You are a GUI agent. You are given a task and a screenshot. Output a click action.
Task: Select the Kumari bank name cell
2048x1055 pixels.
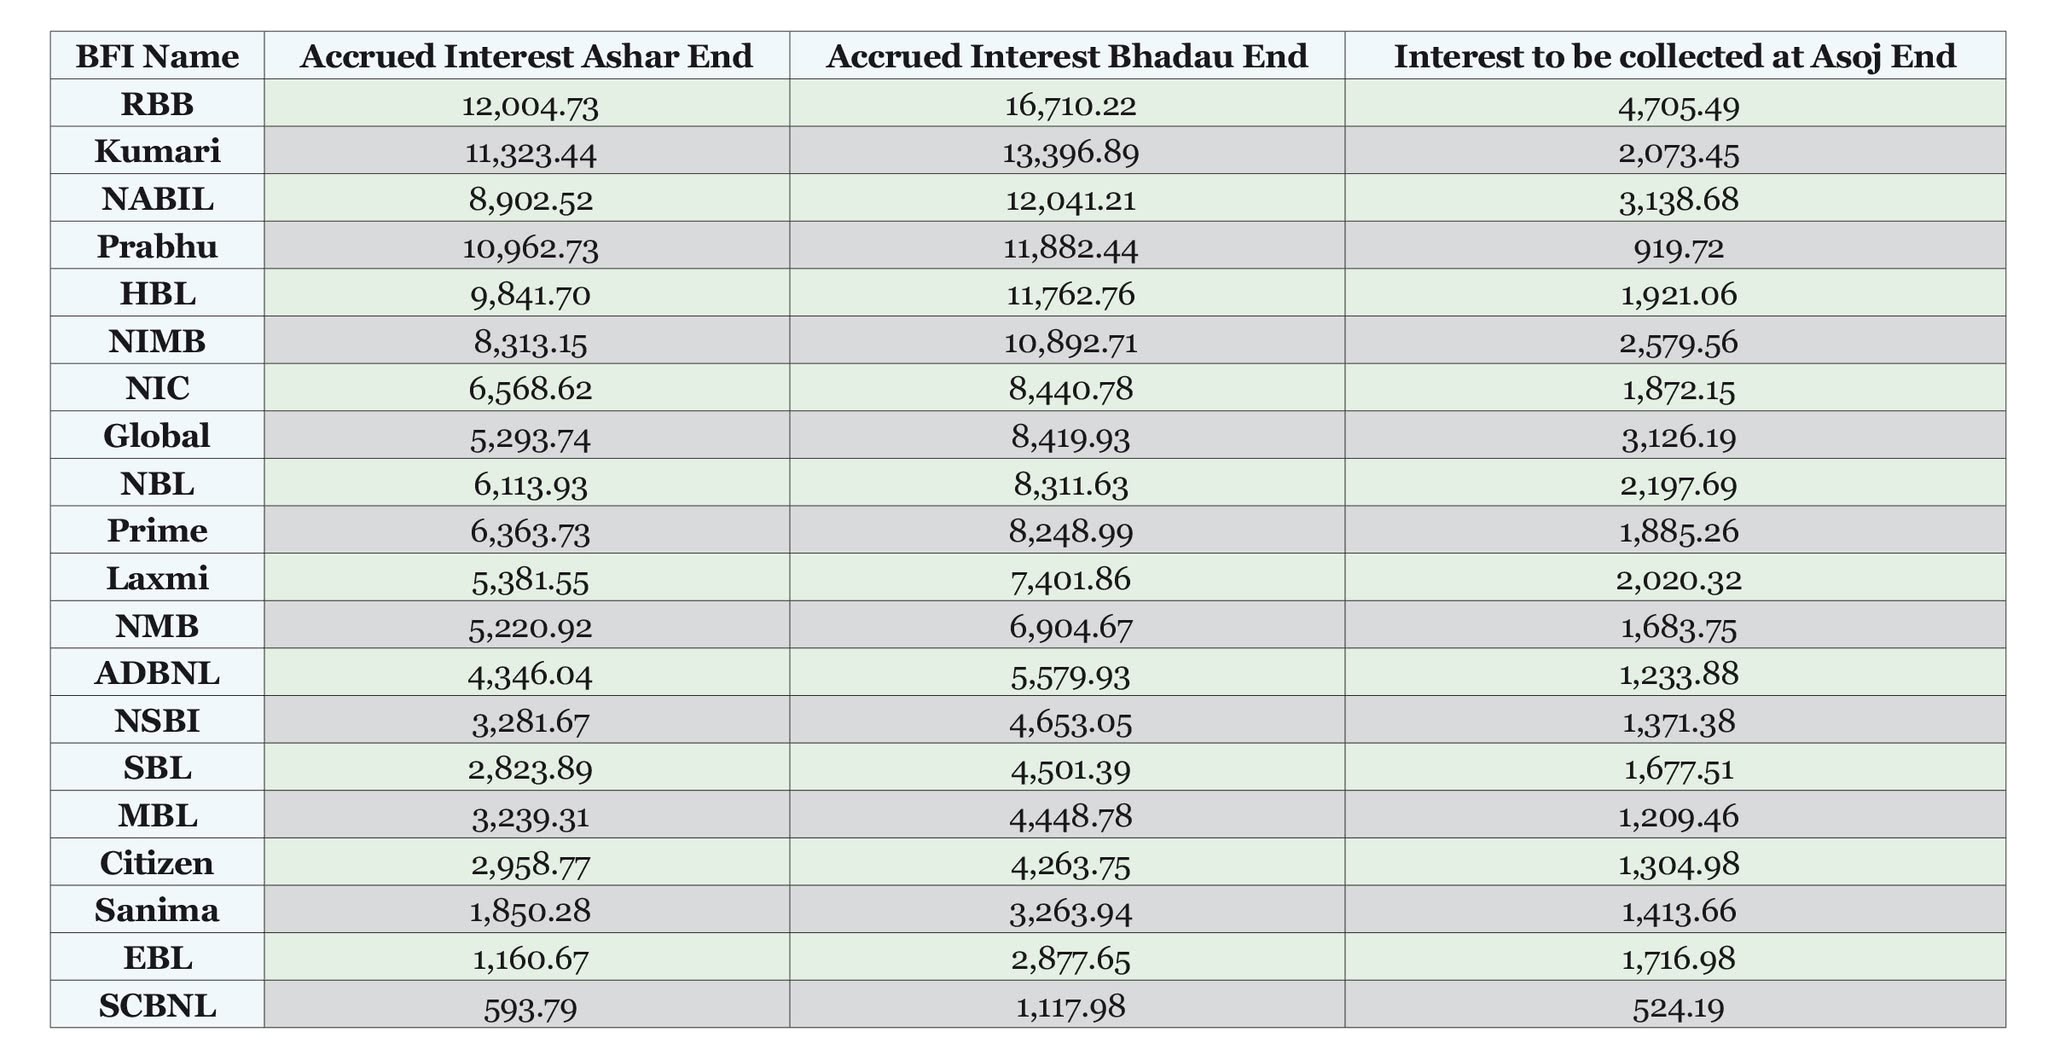[x=157, y=151]
